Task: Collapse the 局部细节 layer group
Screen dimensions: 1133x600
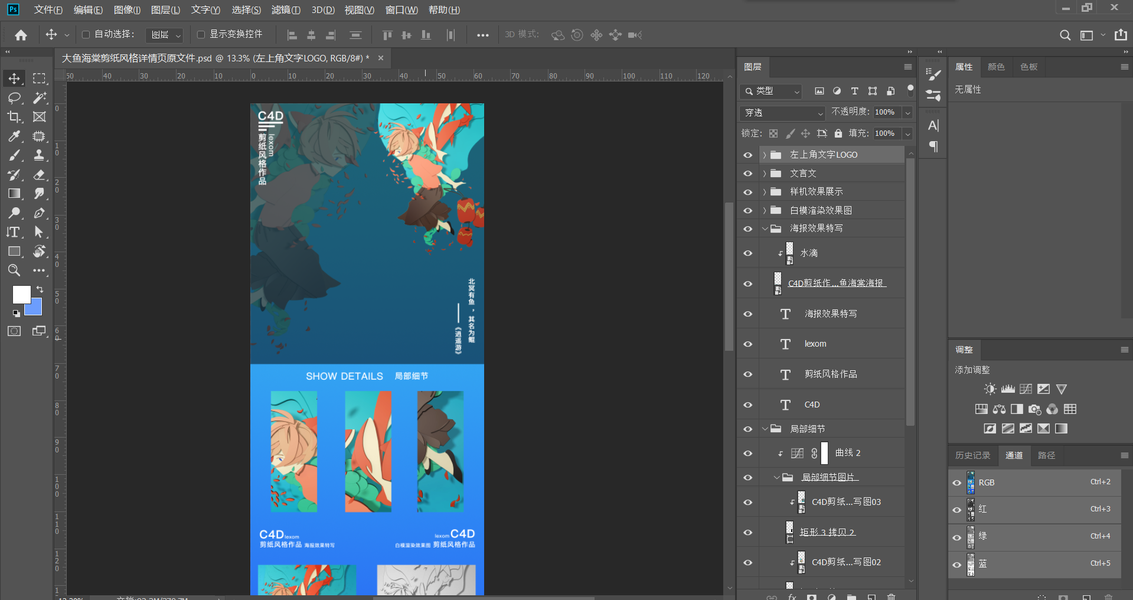Action: tap(764, 429)
